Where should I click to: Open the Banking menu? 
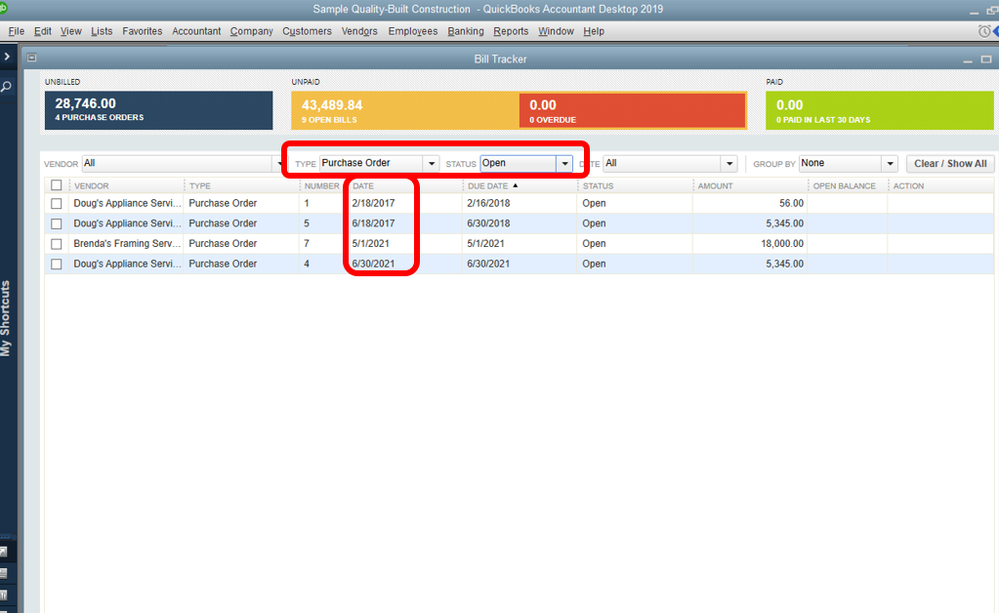466,31
